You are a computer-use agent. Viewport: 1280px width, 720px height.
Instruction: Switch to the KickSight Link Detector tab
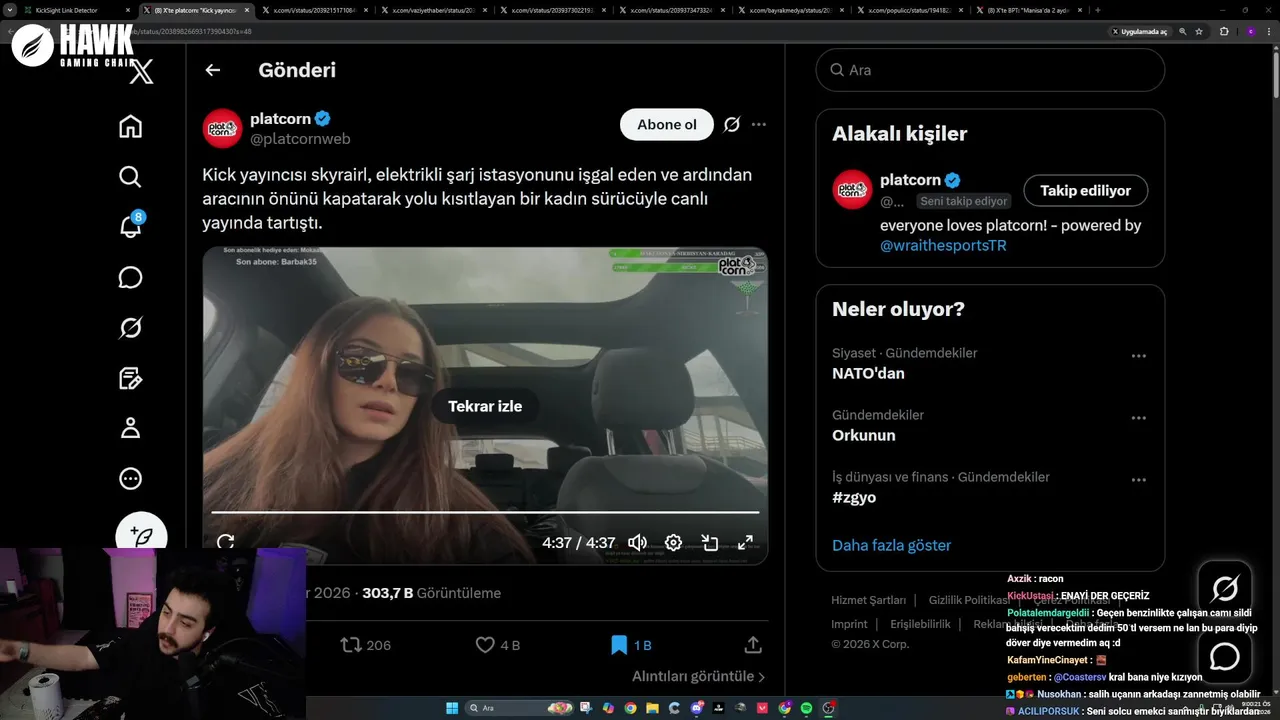75,10
